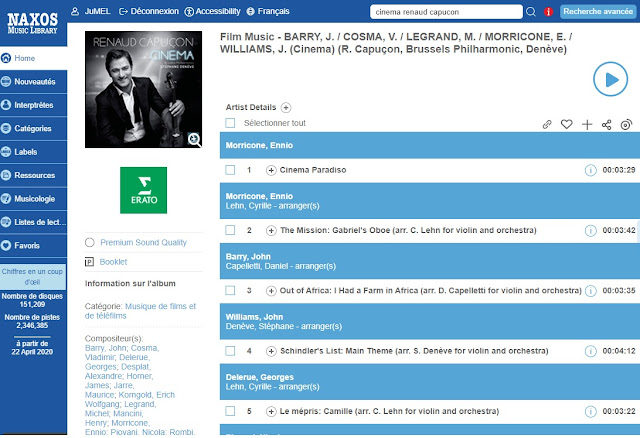Change language via Français

coord(268,11)
